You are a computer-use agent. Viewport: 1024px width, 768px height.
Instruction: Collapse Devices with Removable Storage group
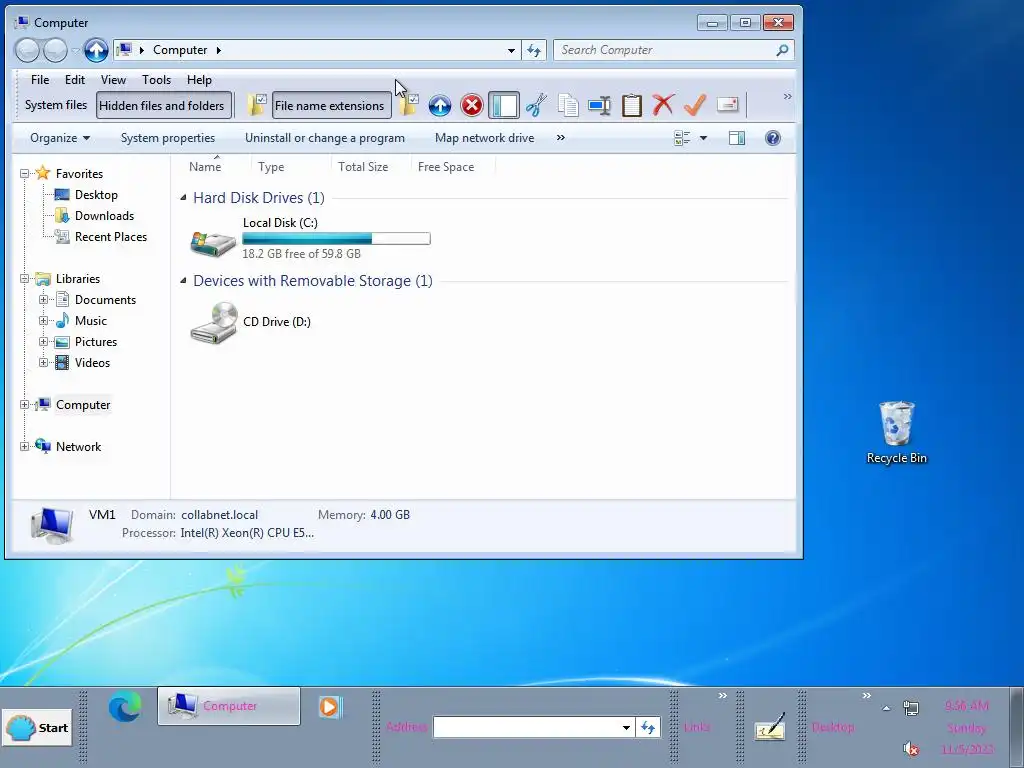click(183, 281)
